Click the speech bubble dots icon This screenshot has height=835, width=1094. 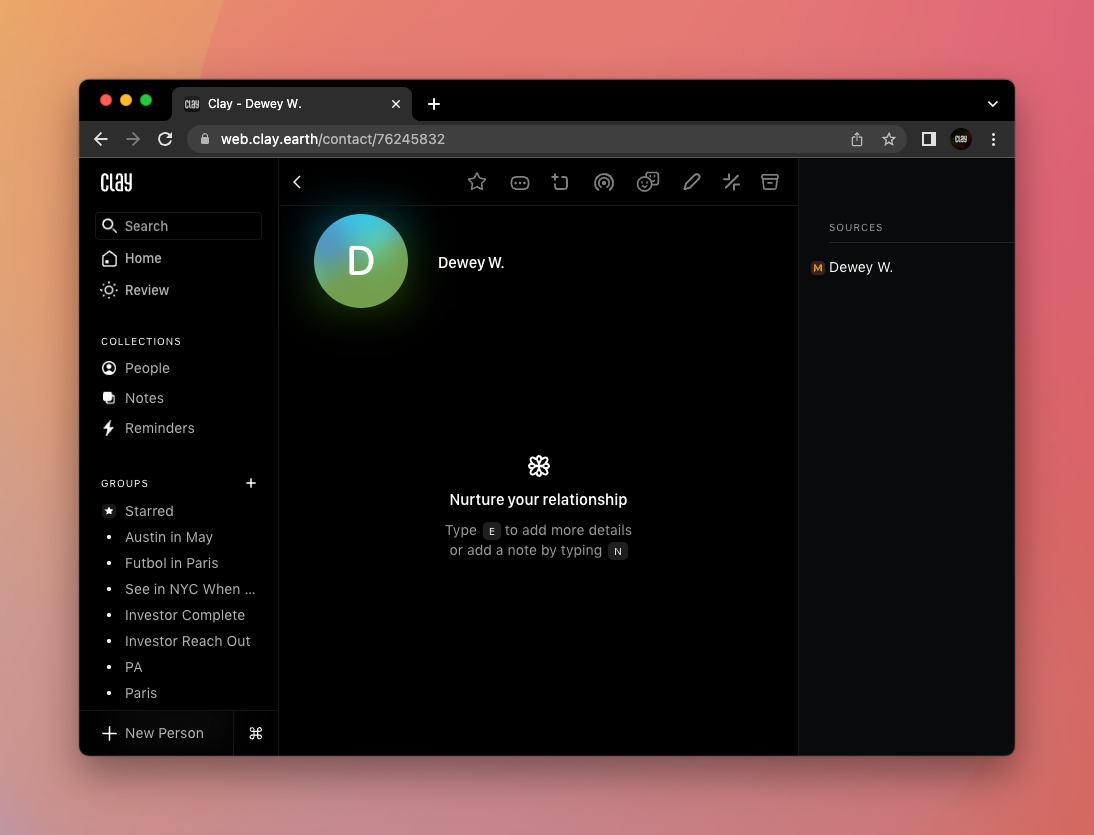[x=519, y=182]
